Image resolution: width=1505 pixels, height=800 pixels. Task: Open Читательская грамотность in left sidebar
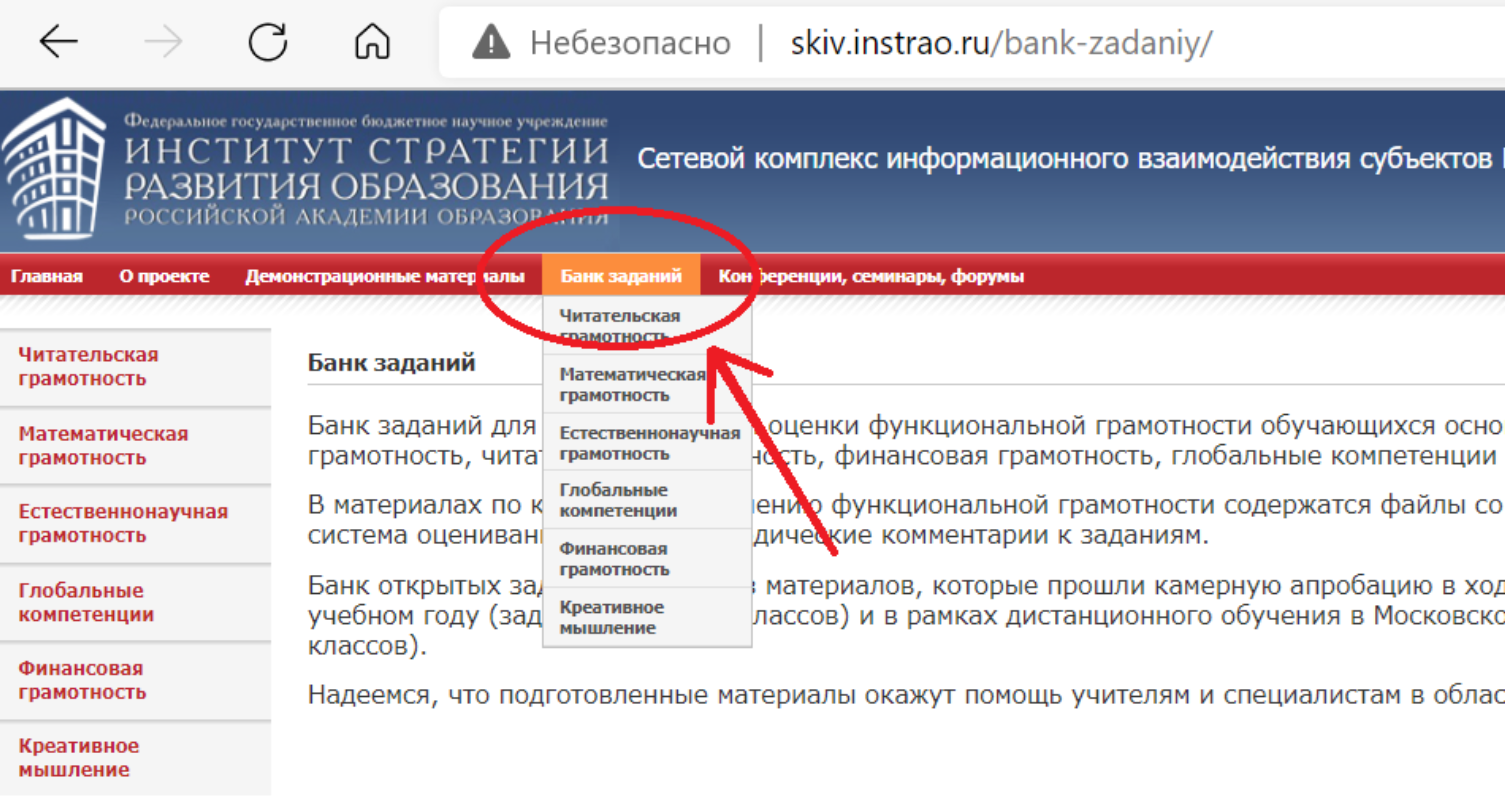(88, 367)
